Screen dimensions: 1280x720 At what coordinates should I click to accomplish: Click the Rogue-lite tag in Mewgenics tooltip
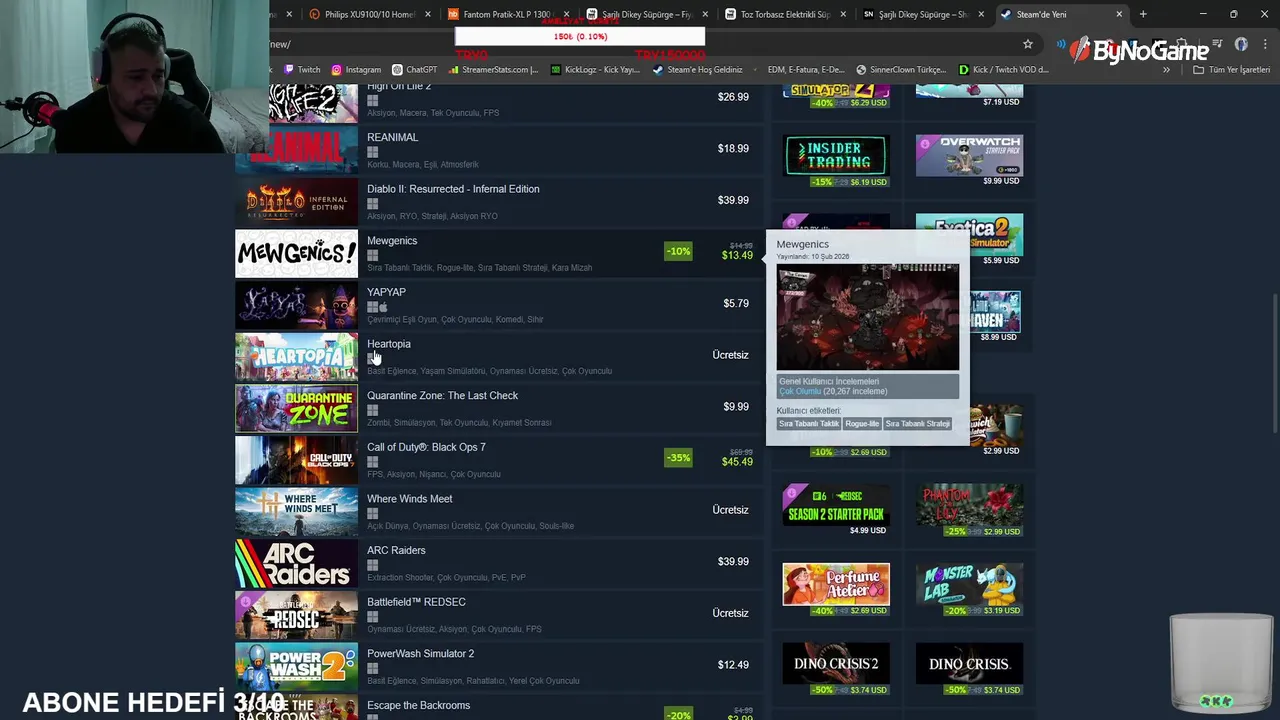[x=862, y=424]
